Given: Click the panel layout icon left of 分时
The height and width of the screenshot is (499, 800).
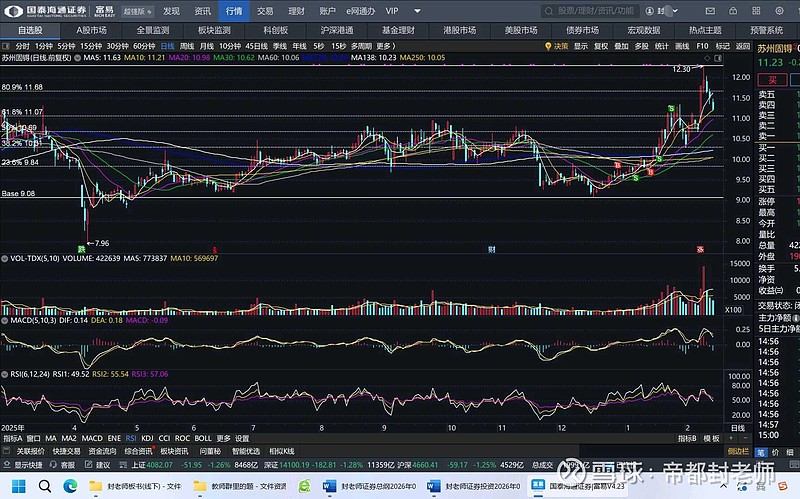Looking at the screenshot, I should click(x=6, y=46).
